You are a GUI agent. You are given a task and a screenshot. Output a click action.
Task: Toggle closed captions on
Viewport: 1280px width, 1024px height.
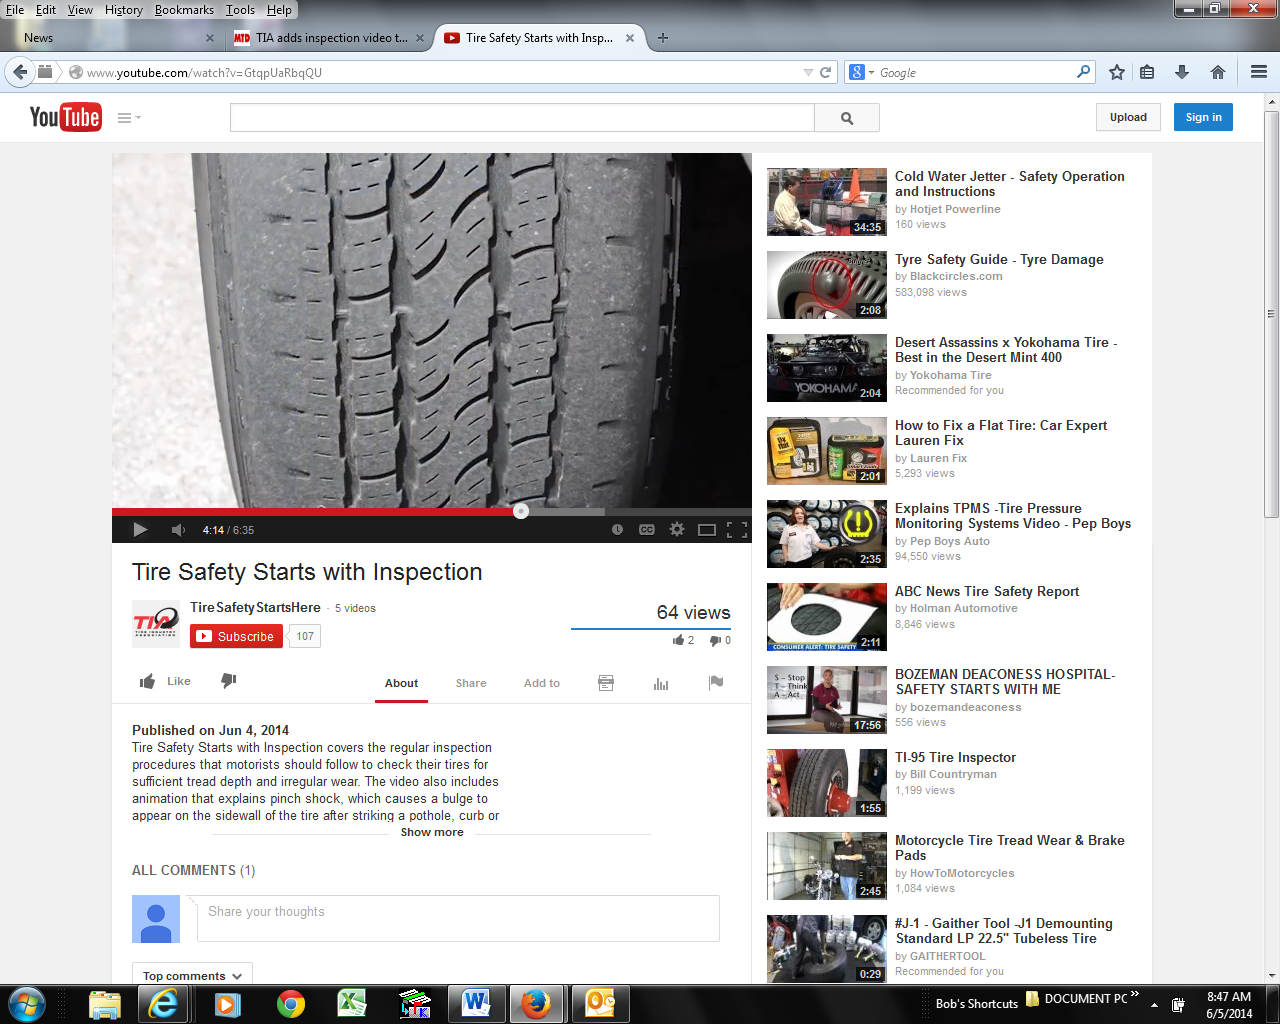tap(646, 530)
